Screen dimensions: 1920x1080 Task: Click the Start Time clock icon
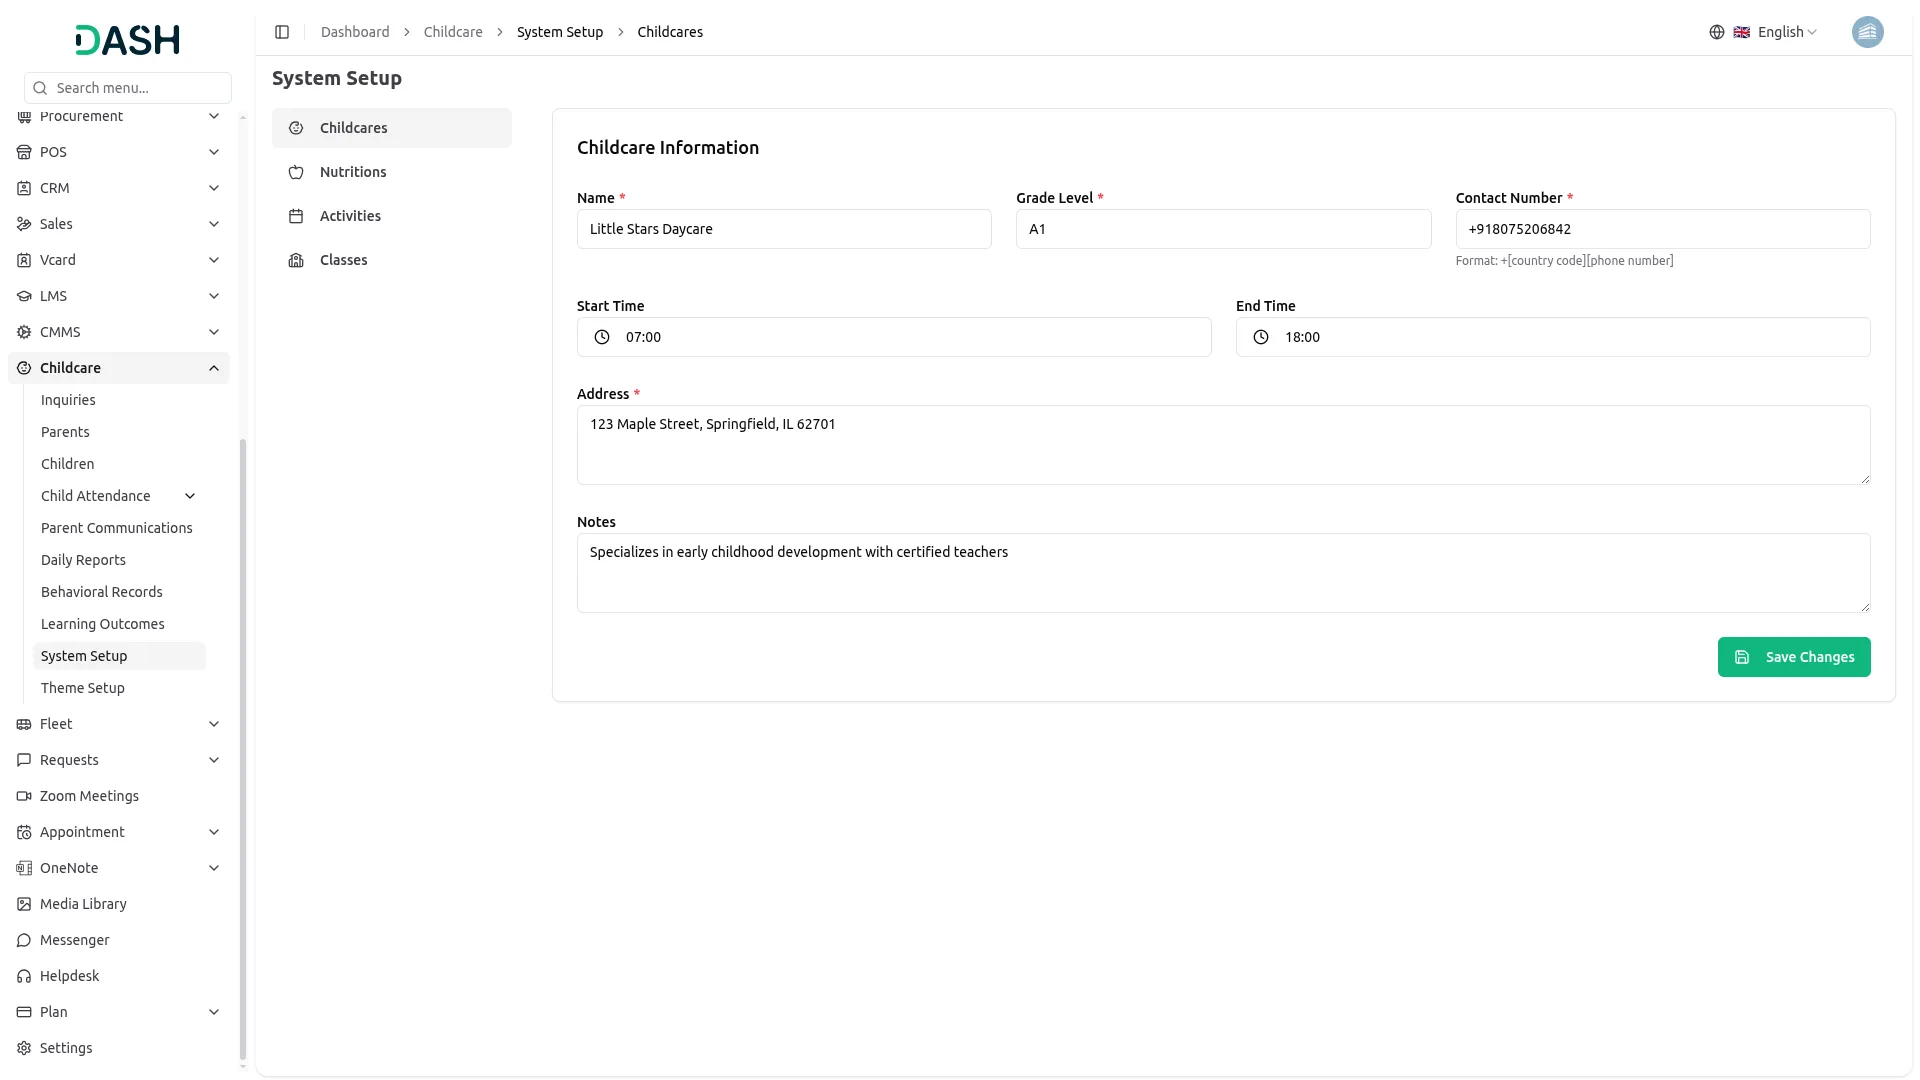(602, 337)
